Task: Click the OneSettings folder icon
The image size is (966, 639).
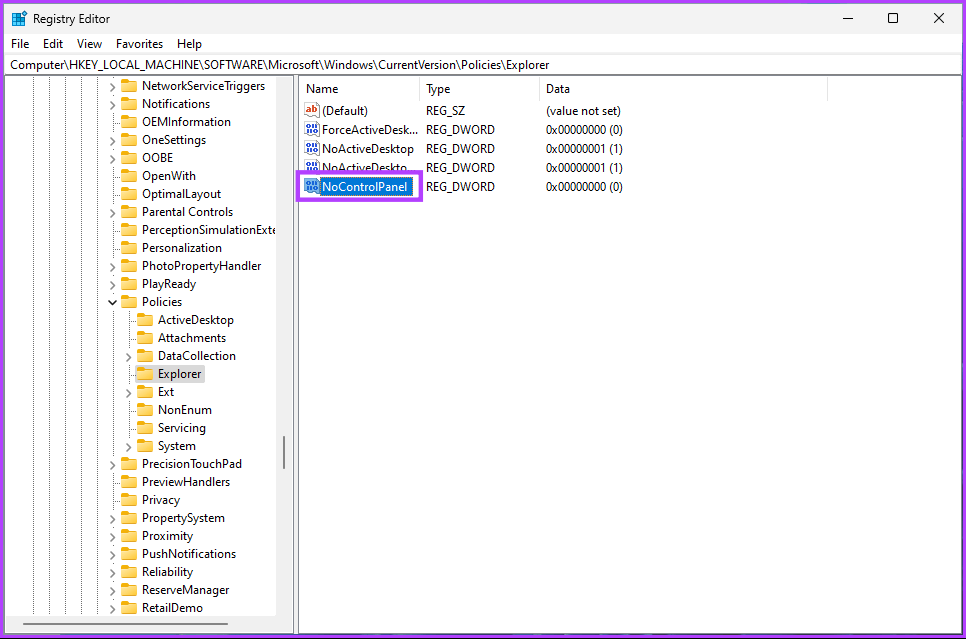Action: coord(129,140)
